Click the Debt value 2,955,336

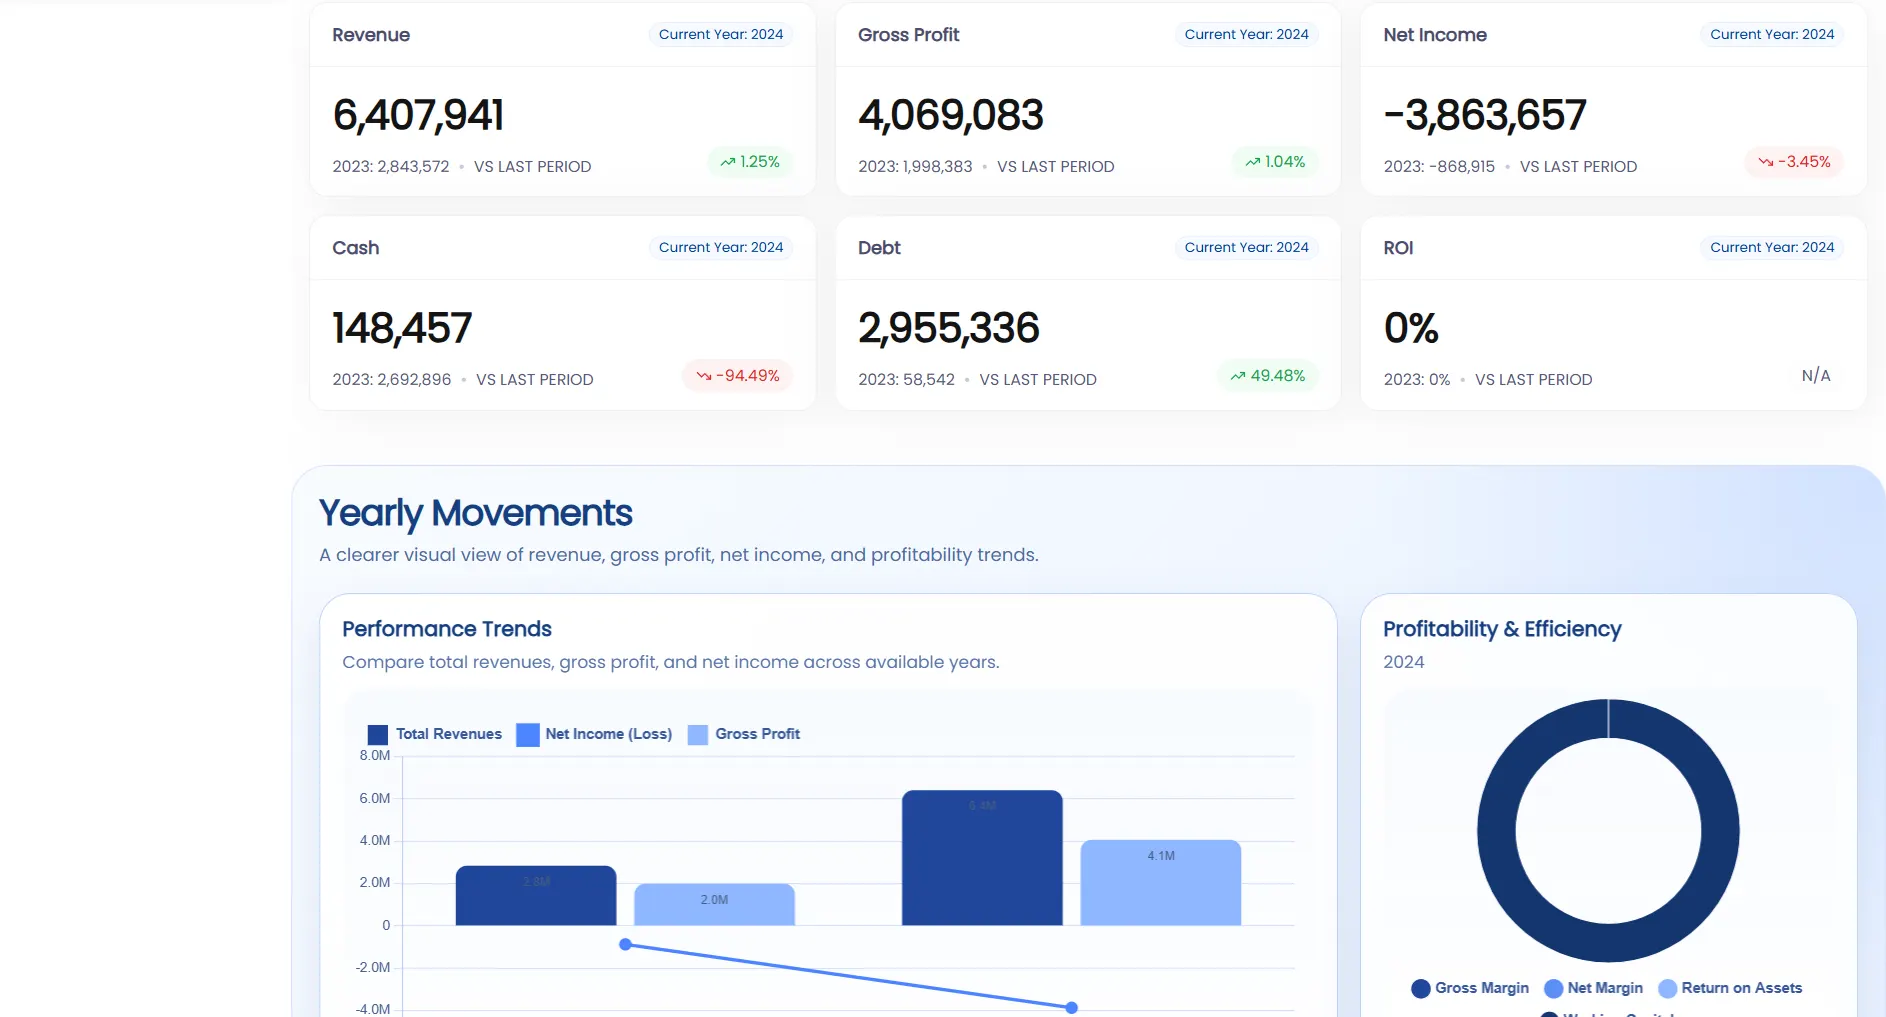click(949, 328)
